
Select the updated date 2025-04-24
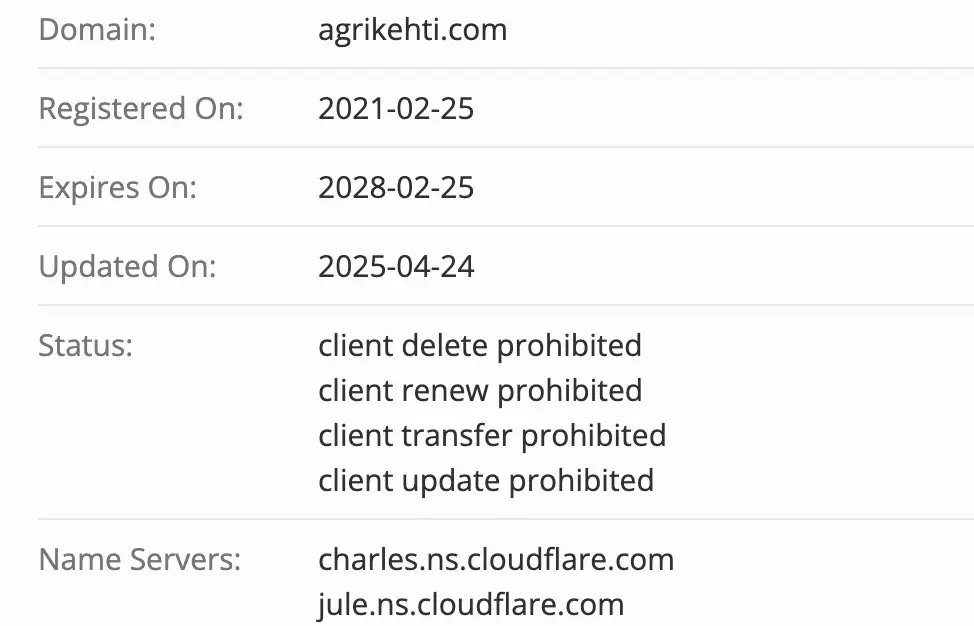(396, 266)
